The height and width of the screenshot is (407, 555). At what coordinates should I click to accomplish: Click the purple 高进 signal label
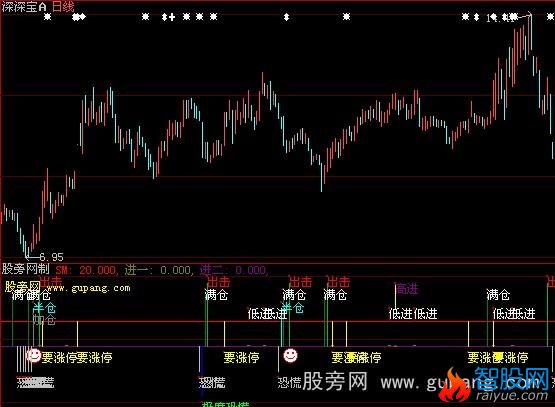pos(407,289)
